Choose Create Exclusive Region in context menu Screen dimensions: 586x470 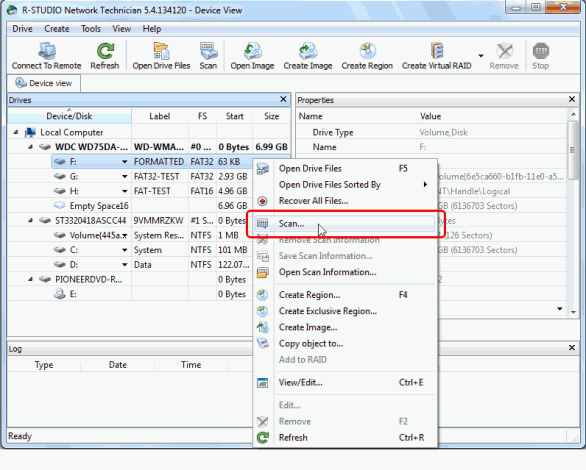click(x=345, y=311)
